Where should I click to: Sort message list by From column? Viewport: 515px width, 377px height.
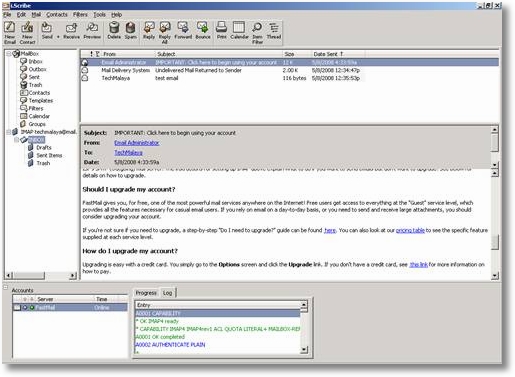coord(128,54)
